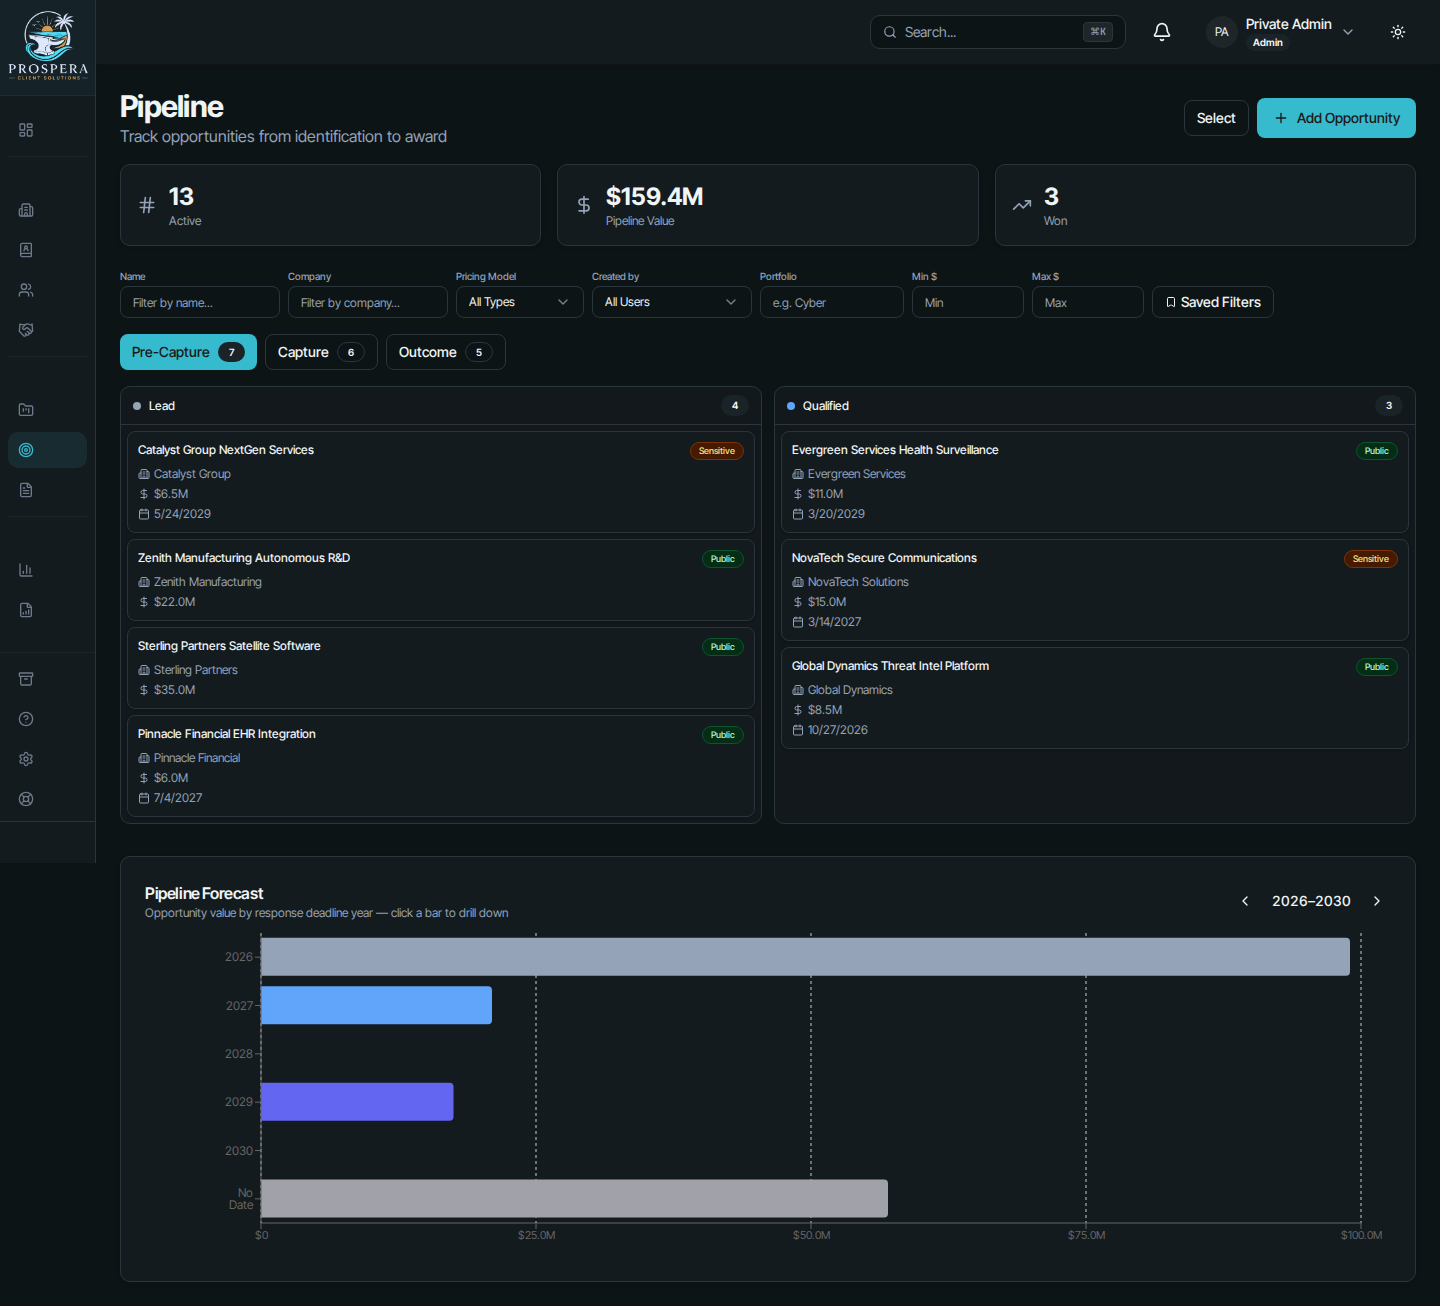The image size is (1440, 1306).
Task: Open Sterling Partners Satellite Software opportunity
Action: tap(441, 668)
